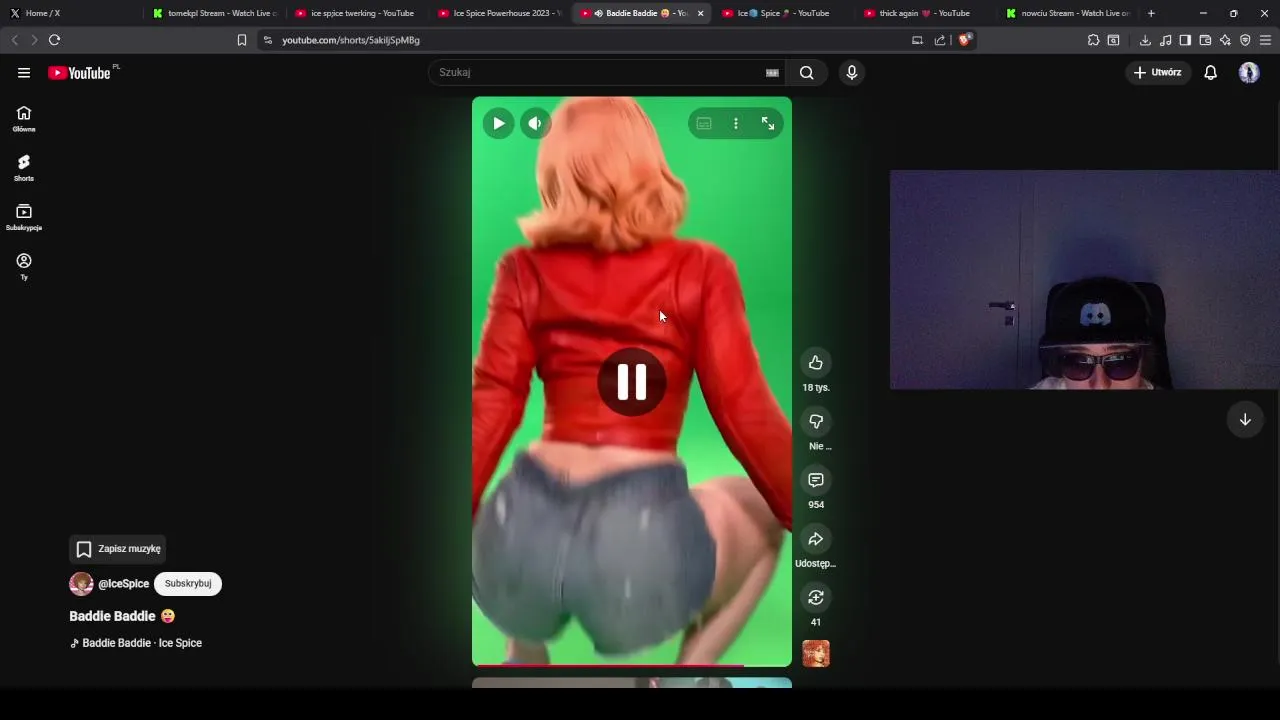
Task: Open the comments (954)
Action: (x=816, y=480)
